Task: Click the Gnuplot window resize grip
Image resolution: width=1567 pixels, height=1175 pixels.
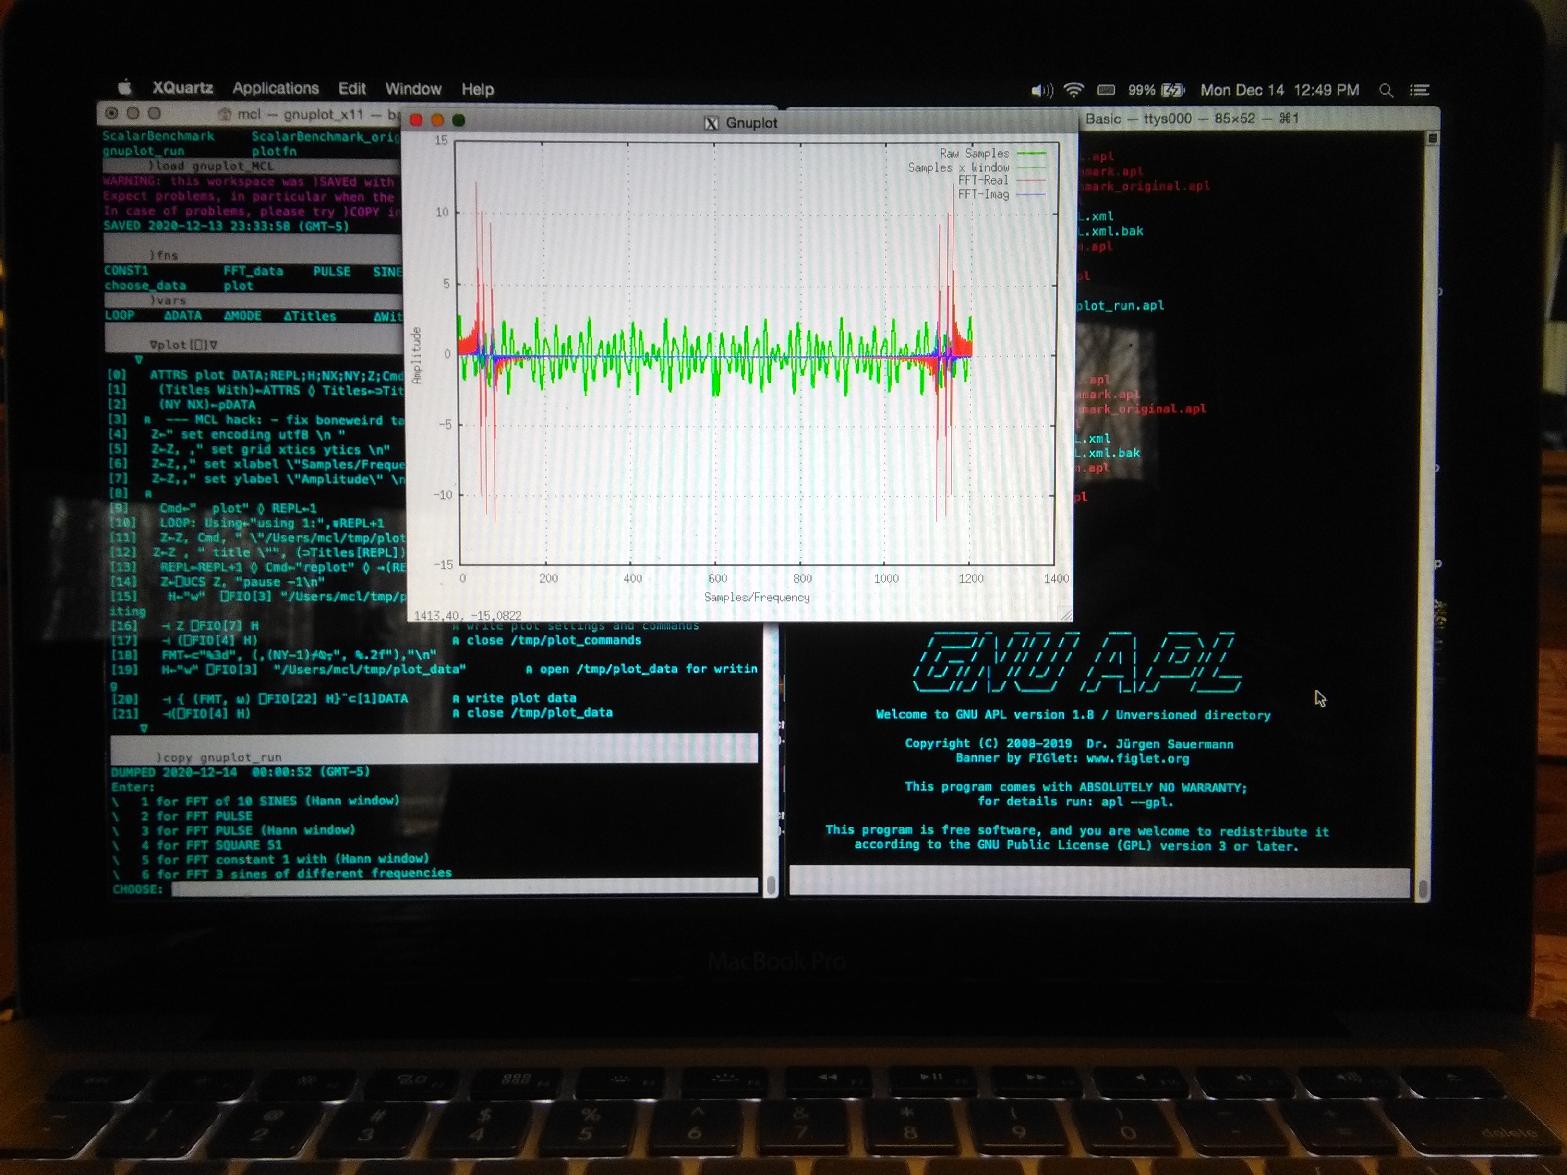Action: click(x=1065, y=614)
